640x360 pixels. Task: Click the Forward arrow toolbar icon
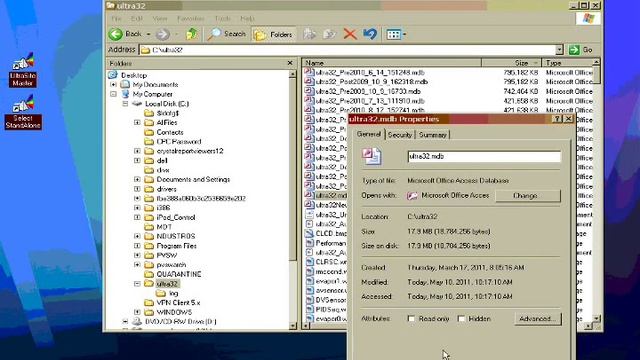tap(162, 34)
